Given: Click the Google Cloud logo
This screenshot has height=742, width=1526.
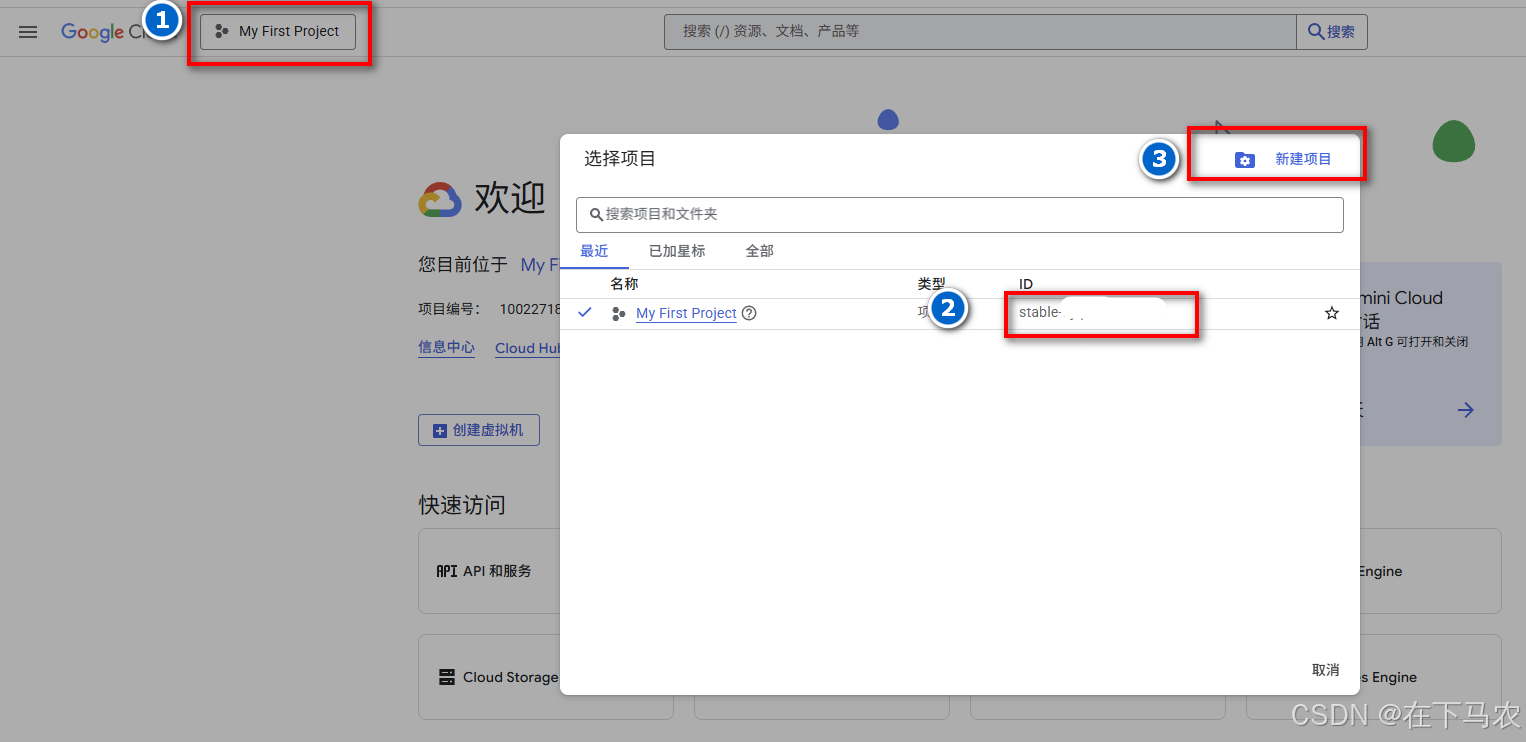Looking at the screenshot, I should tap(105, 32).
